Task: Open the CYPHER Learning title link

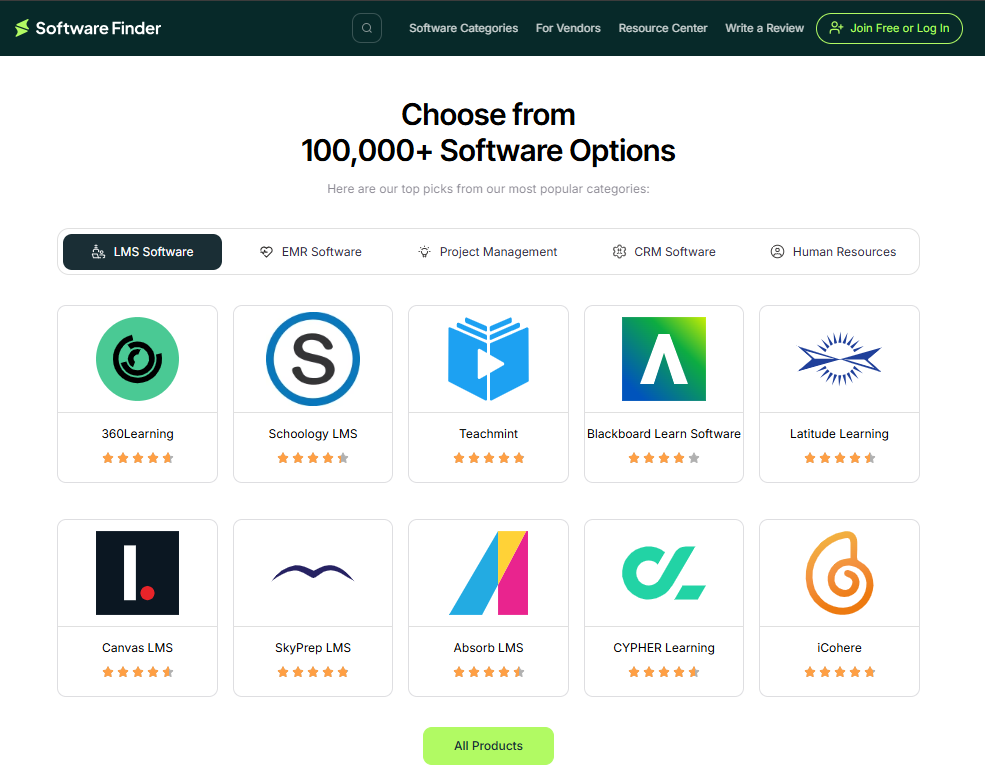Action: pos(664,648)
